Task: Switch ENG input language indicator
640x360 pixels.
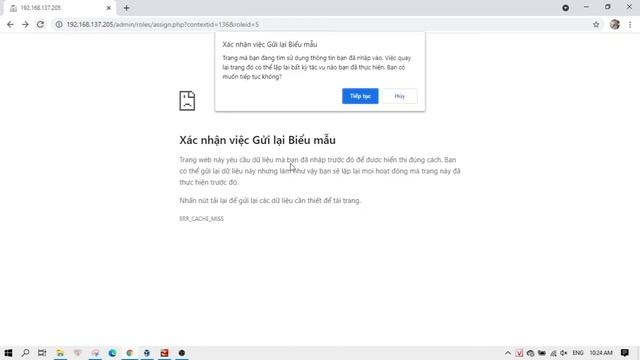Action: (x=578, y=353)
